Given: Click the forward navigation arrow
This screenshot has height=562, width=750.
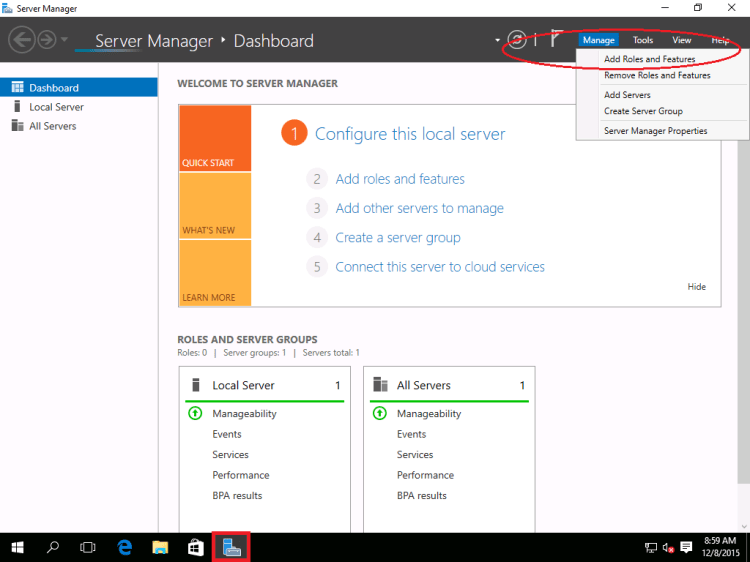Looking at the screenshot, I should 46,40.
